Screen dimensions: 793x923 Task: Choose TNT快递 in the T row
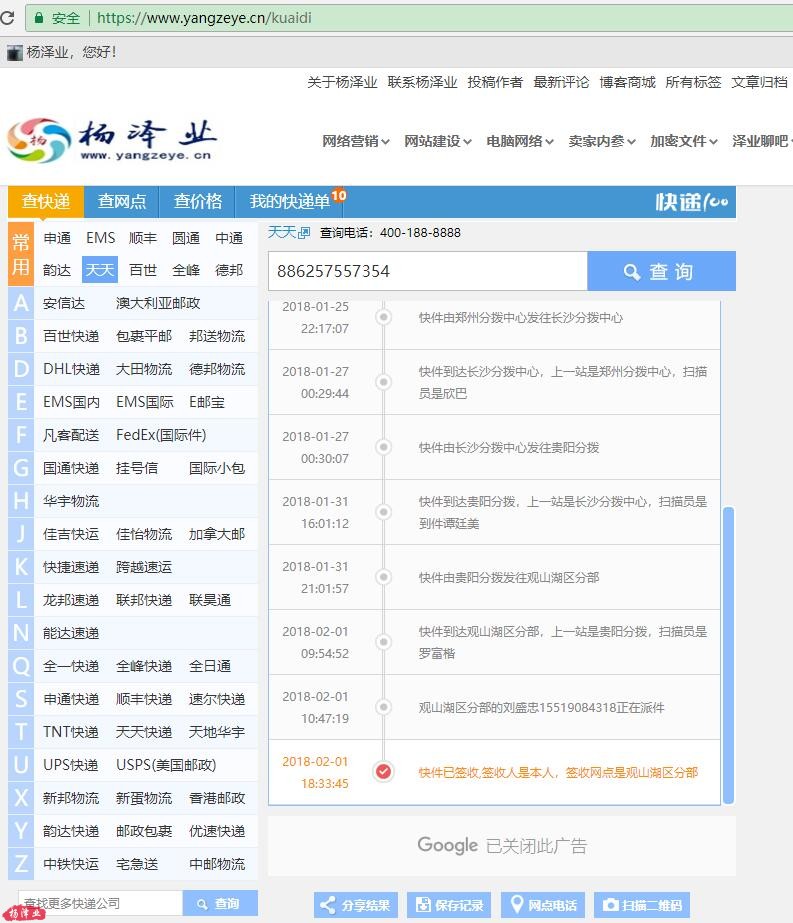coord(71,732)
